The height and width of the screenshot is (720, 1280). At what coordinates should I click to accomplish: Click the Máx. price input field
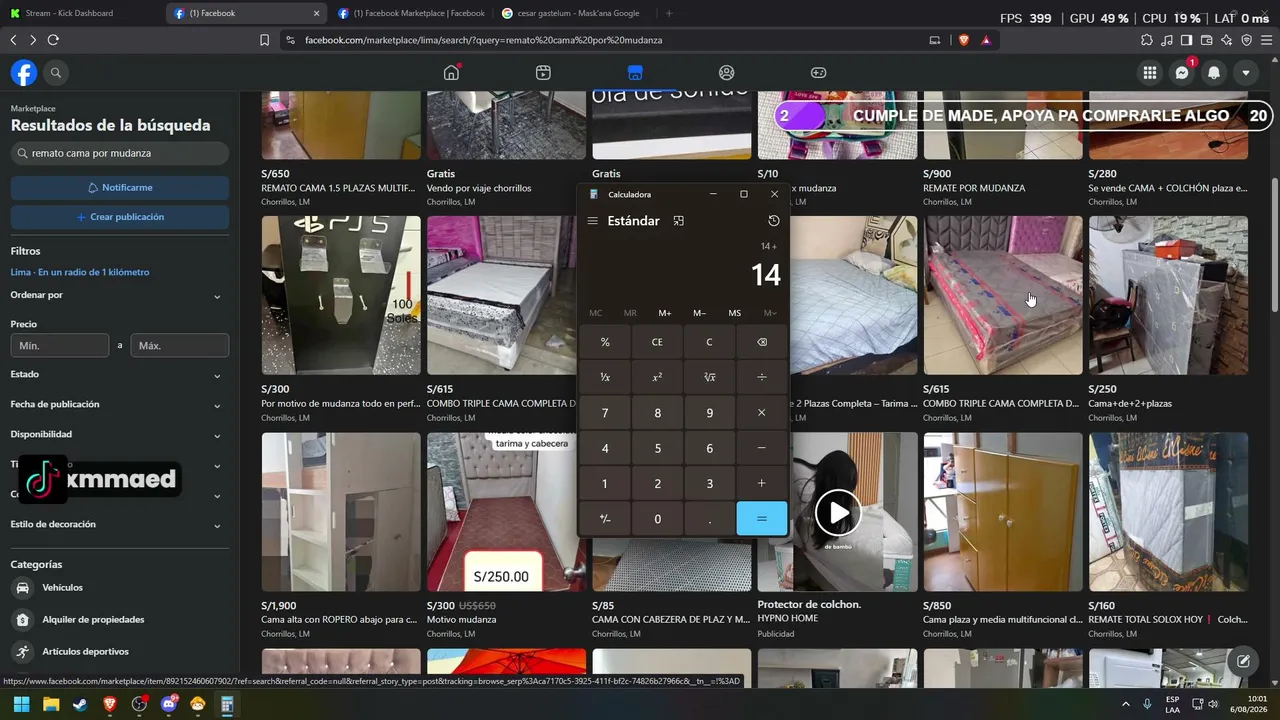180,346
